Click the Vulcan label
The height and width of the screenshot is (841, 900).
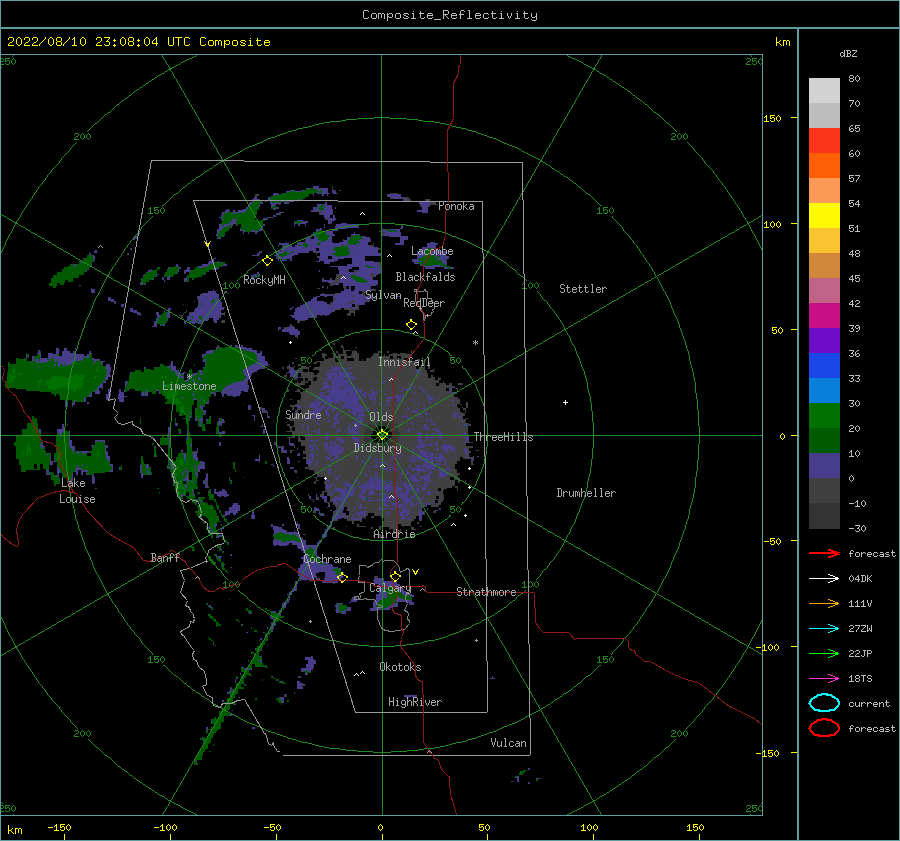tap(509, 743)
